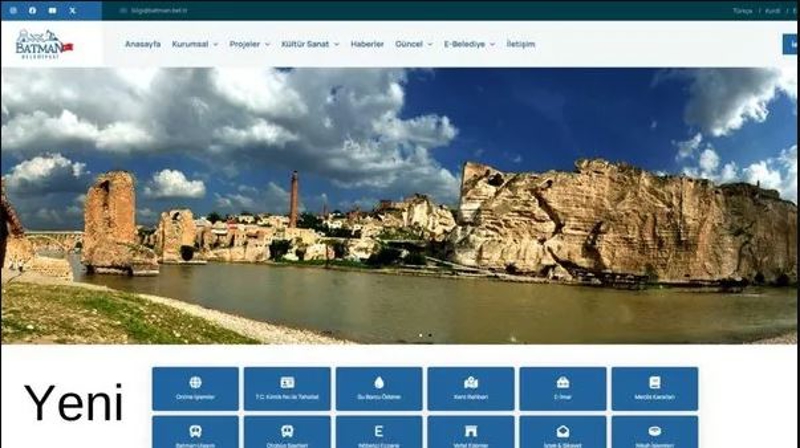The height and width of the screenshot is (448, 800).
Task: Expand the Projeler dropdown menu
Action: tap(249, 44)
